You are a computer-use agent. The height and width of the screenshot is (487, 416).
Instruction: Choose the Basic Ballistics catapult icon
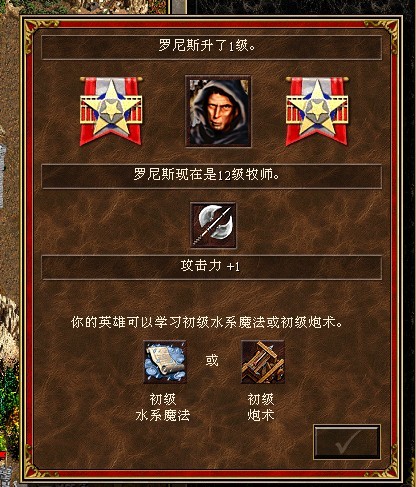[x=263, y=362]
